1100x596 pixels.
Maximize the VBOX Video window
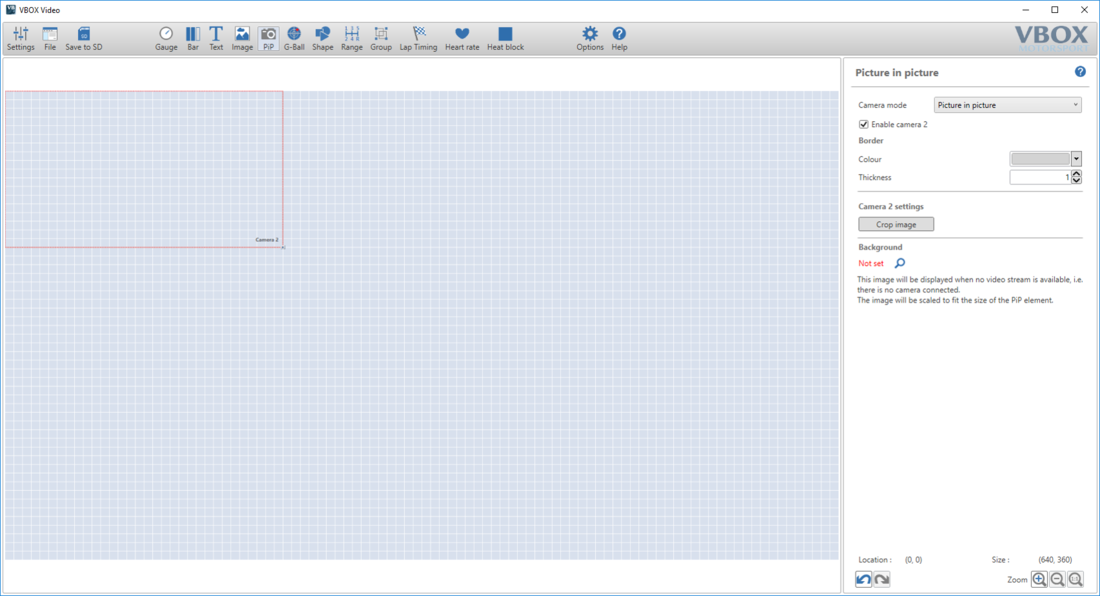1054,10
